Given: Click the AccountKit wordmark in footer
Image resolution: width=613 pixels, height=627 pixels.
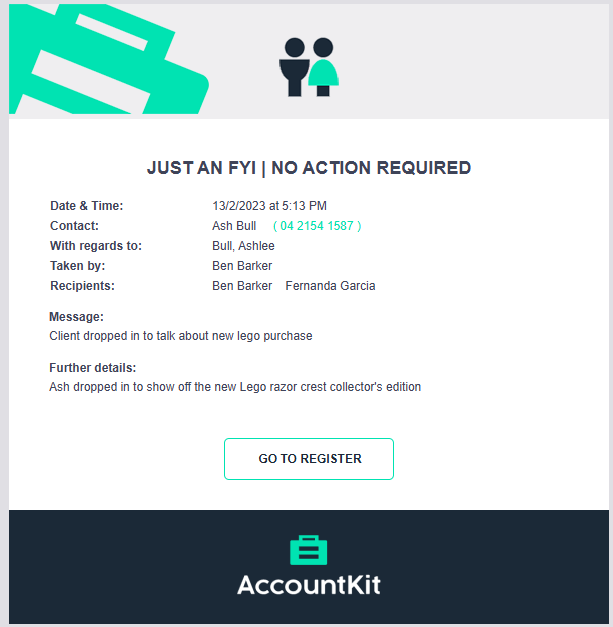Looking at the screenshot, I should coord(309,585).
